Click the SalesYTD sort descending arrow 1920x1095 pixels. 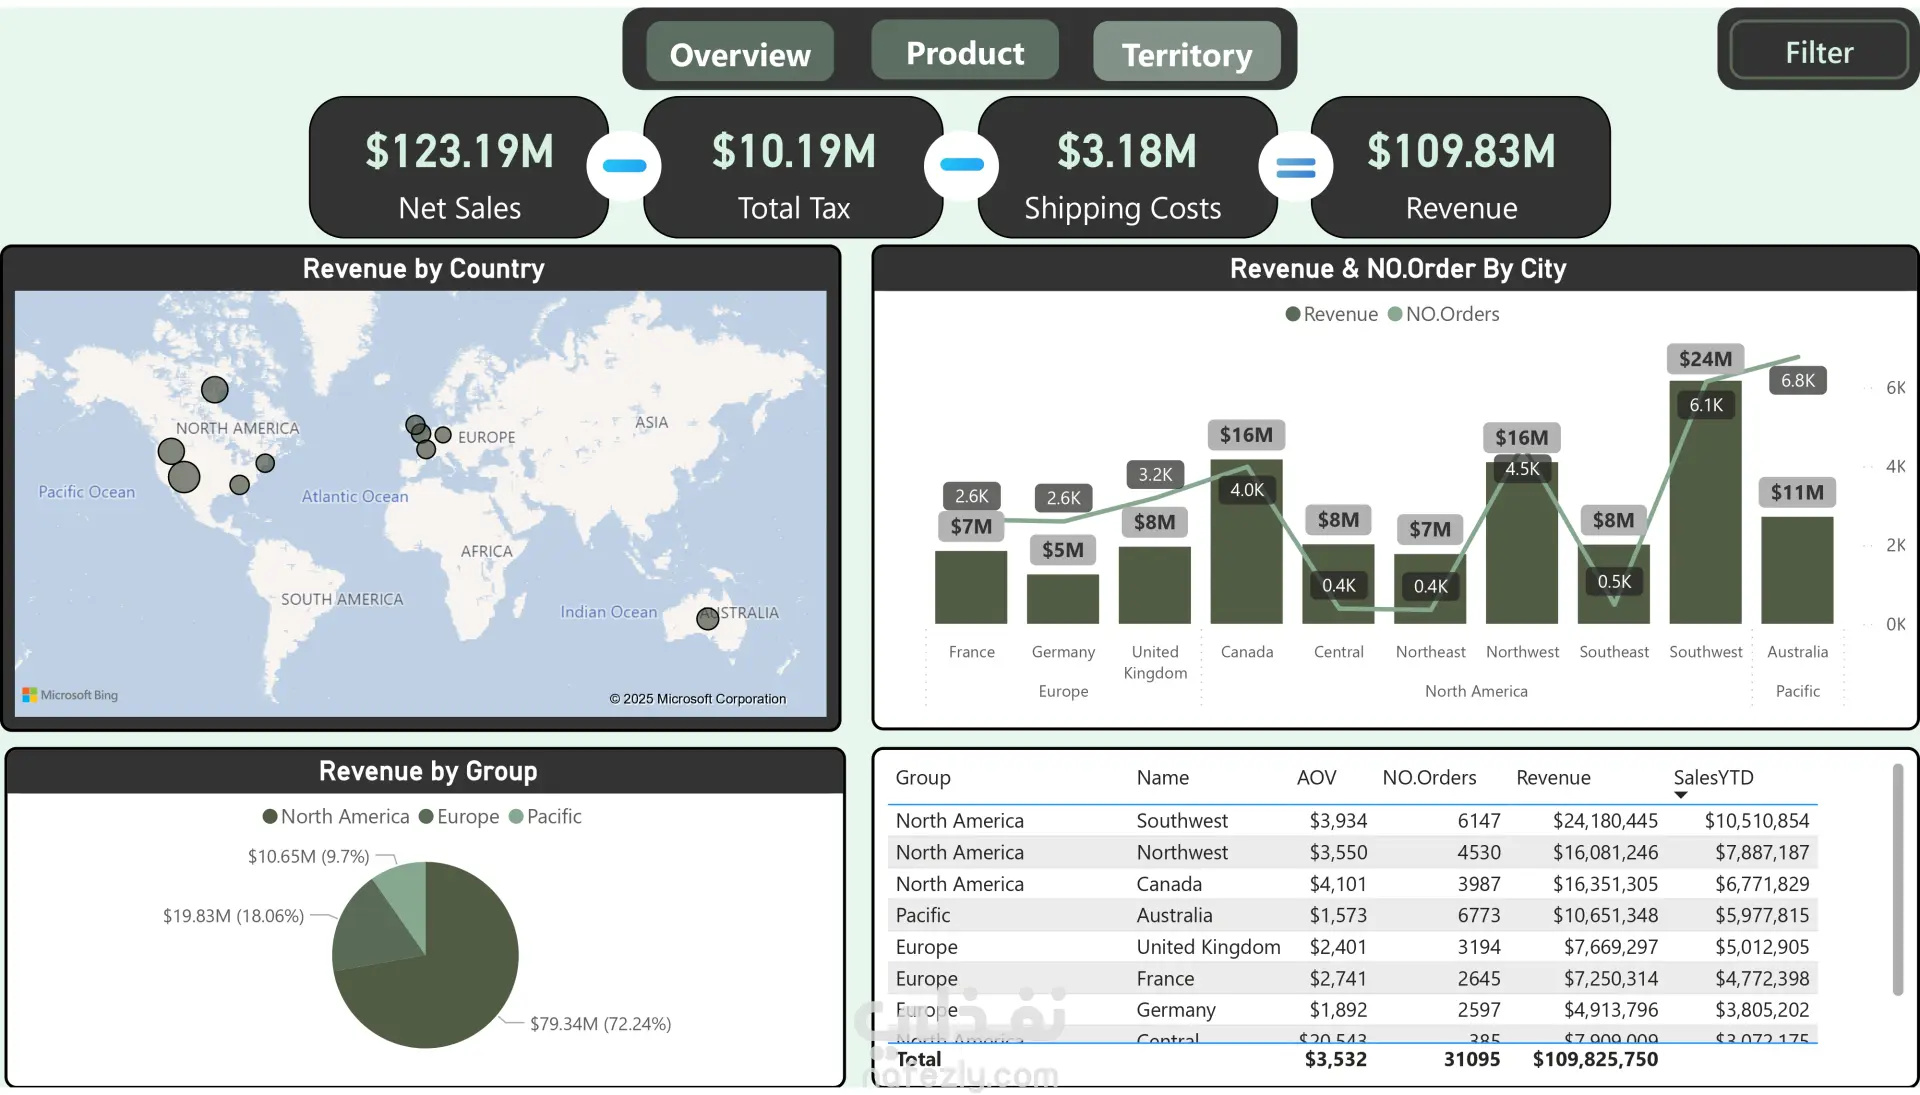[x=1680, y=795]
